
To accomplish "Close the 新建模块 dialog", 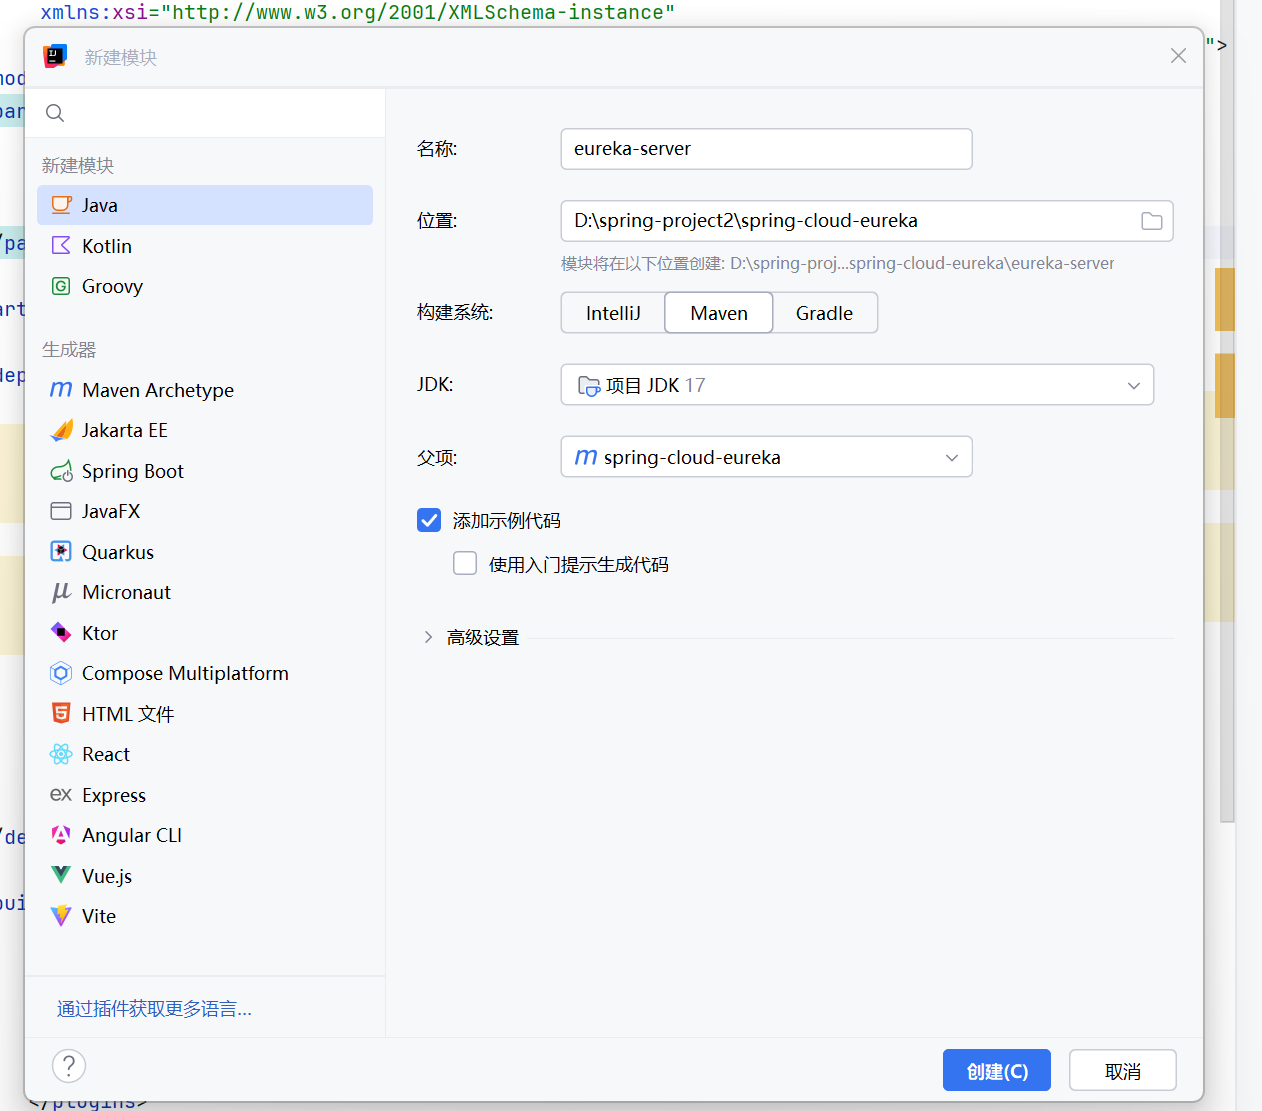I will pyautogui.click(x=1178, y=56).
